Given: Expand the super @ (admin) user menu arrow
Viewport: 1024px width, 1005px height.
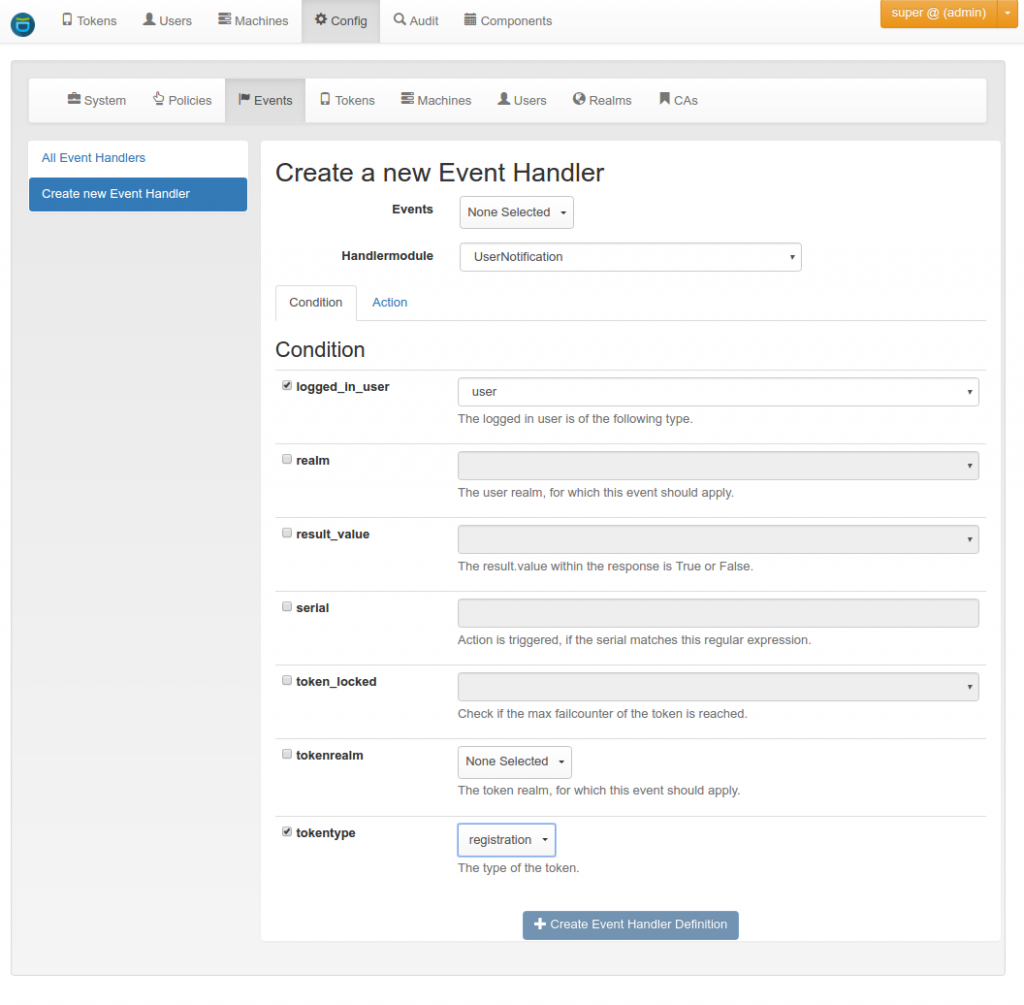Looking at the screenshot, I should (x=1008, y=13).
